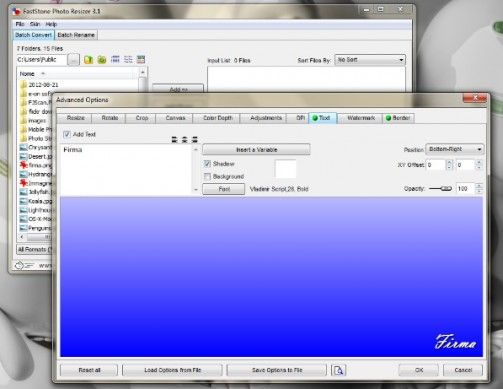Image resolution: width=503 pixels, height=389 pixels.
Task: Open the Sort Files By dropdown
Action: tap(370, 60)
